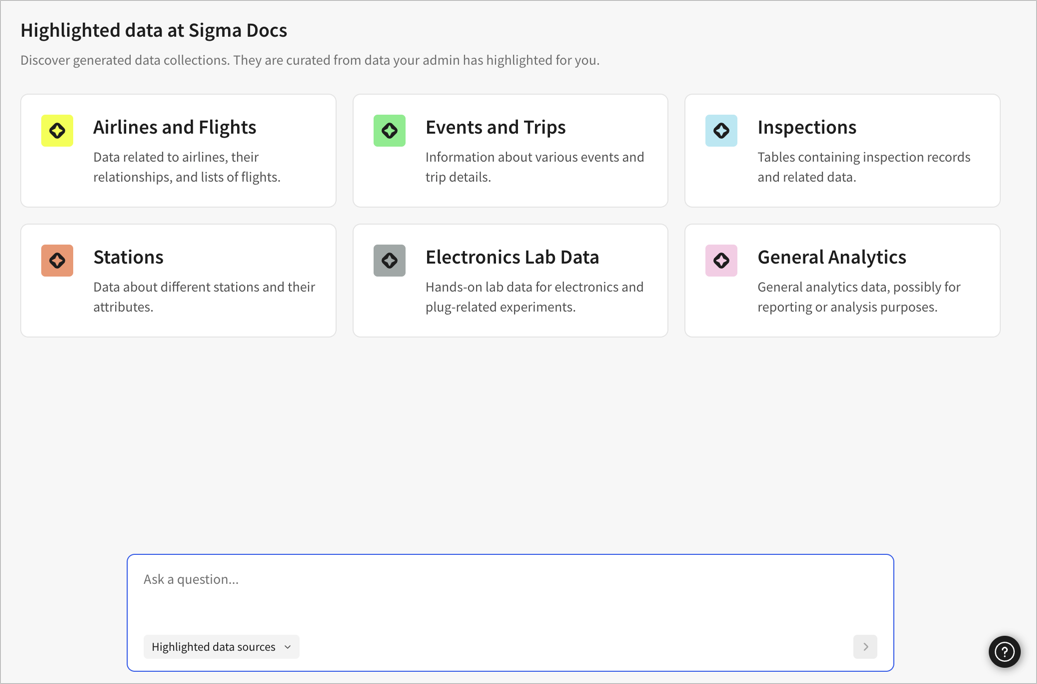Viewport: 1037px width, 684px height.
Task: Click the Highlighted data at Sigma Docs heading
Action: pyautogui.click(x=153, y=30)
